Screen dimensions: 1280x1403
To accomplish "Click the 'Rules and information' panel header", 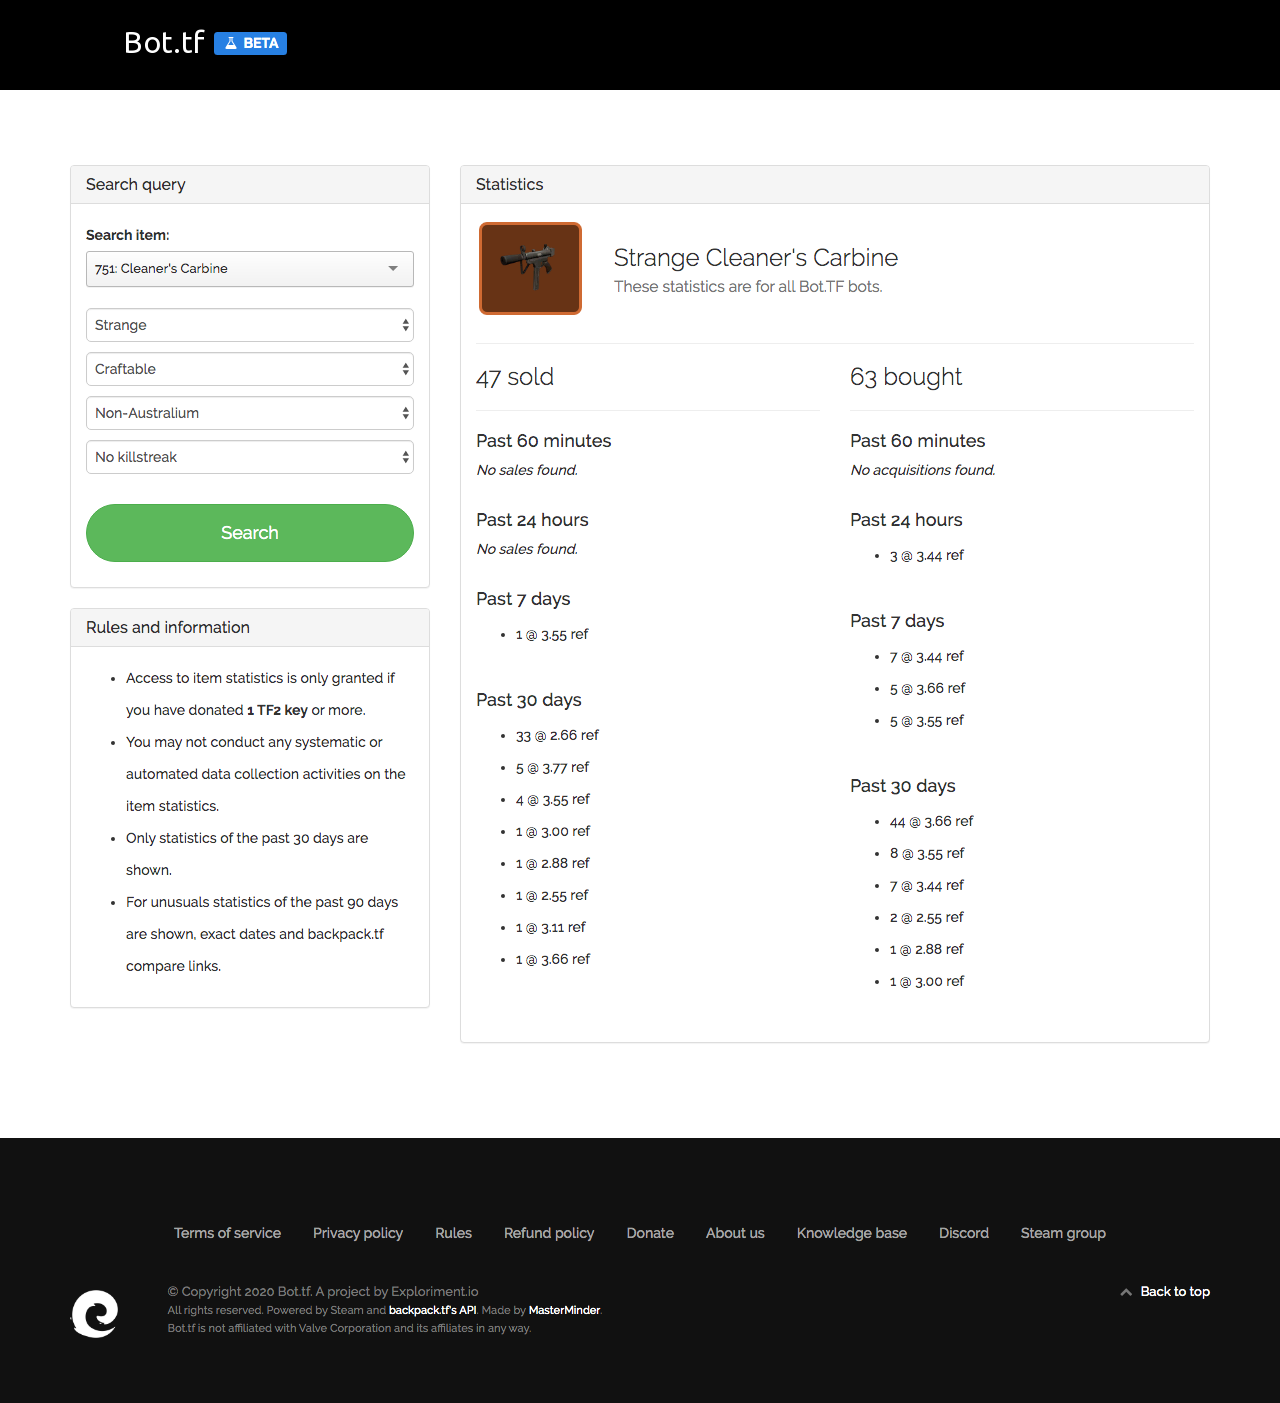I will [250, 627].
